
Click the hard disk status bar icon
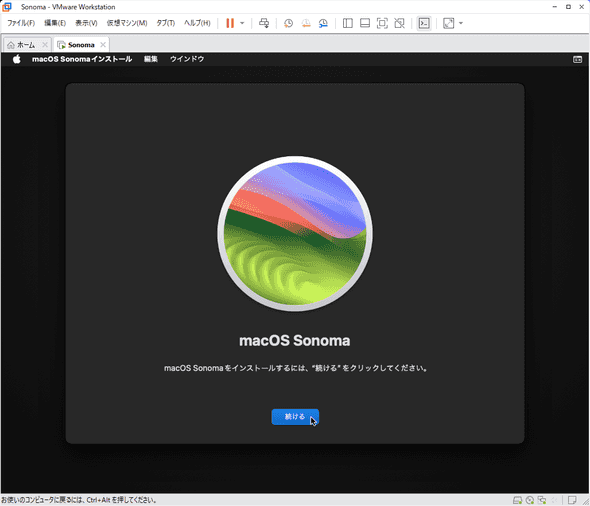[517, 500]
